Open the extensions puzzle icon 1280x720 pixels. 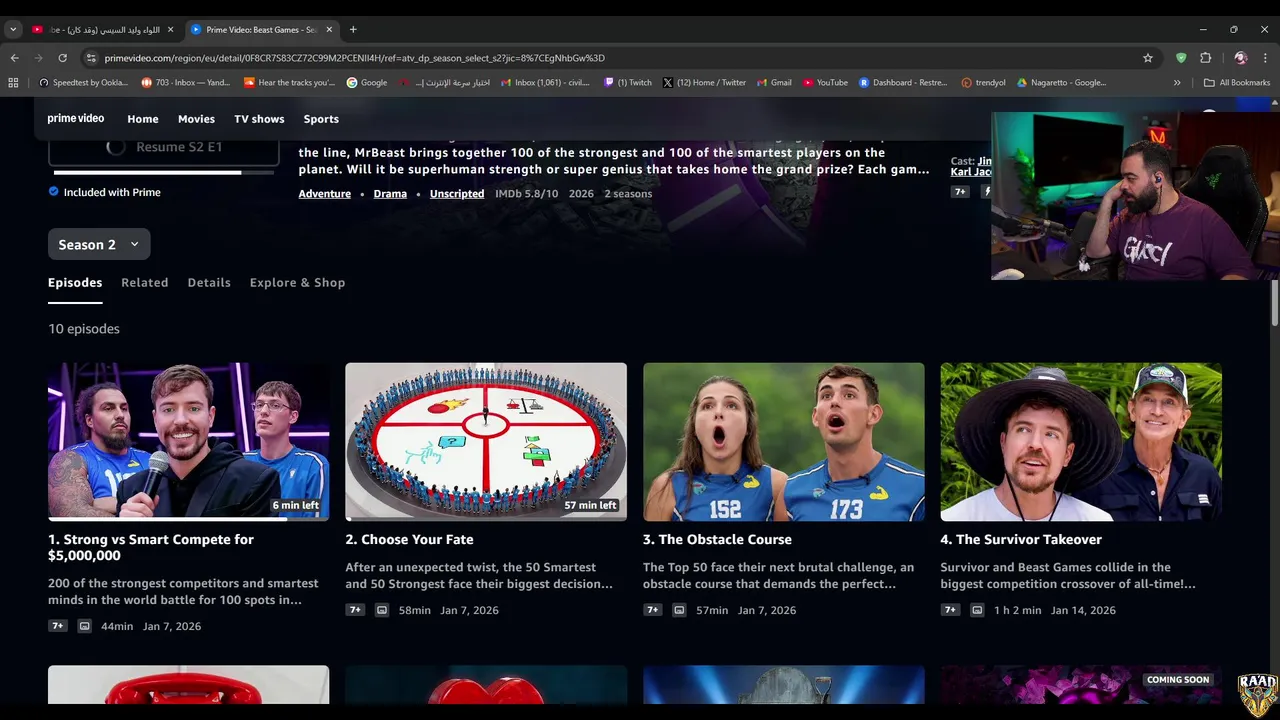click(x=1205, y=58)
